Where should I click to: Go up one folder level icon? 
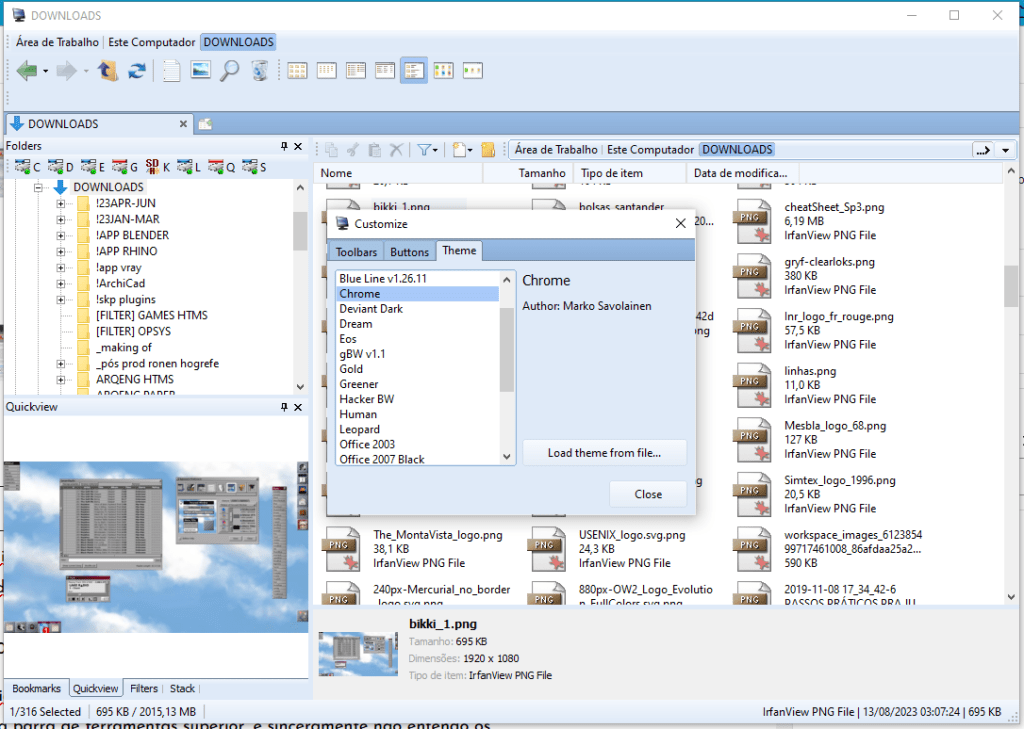point(108,70)
